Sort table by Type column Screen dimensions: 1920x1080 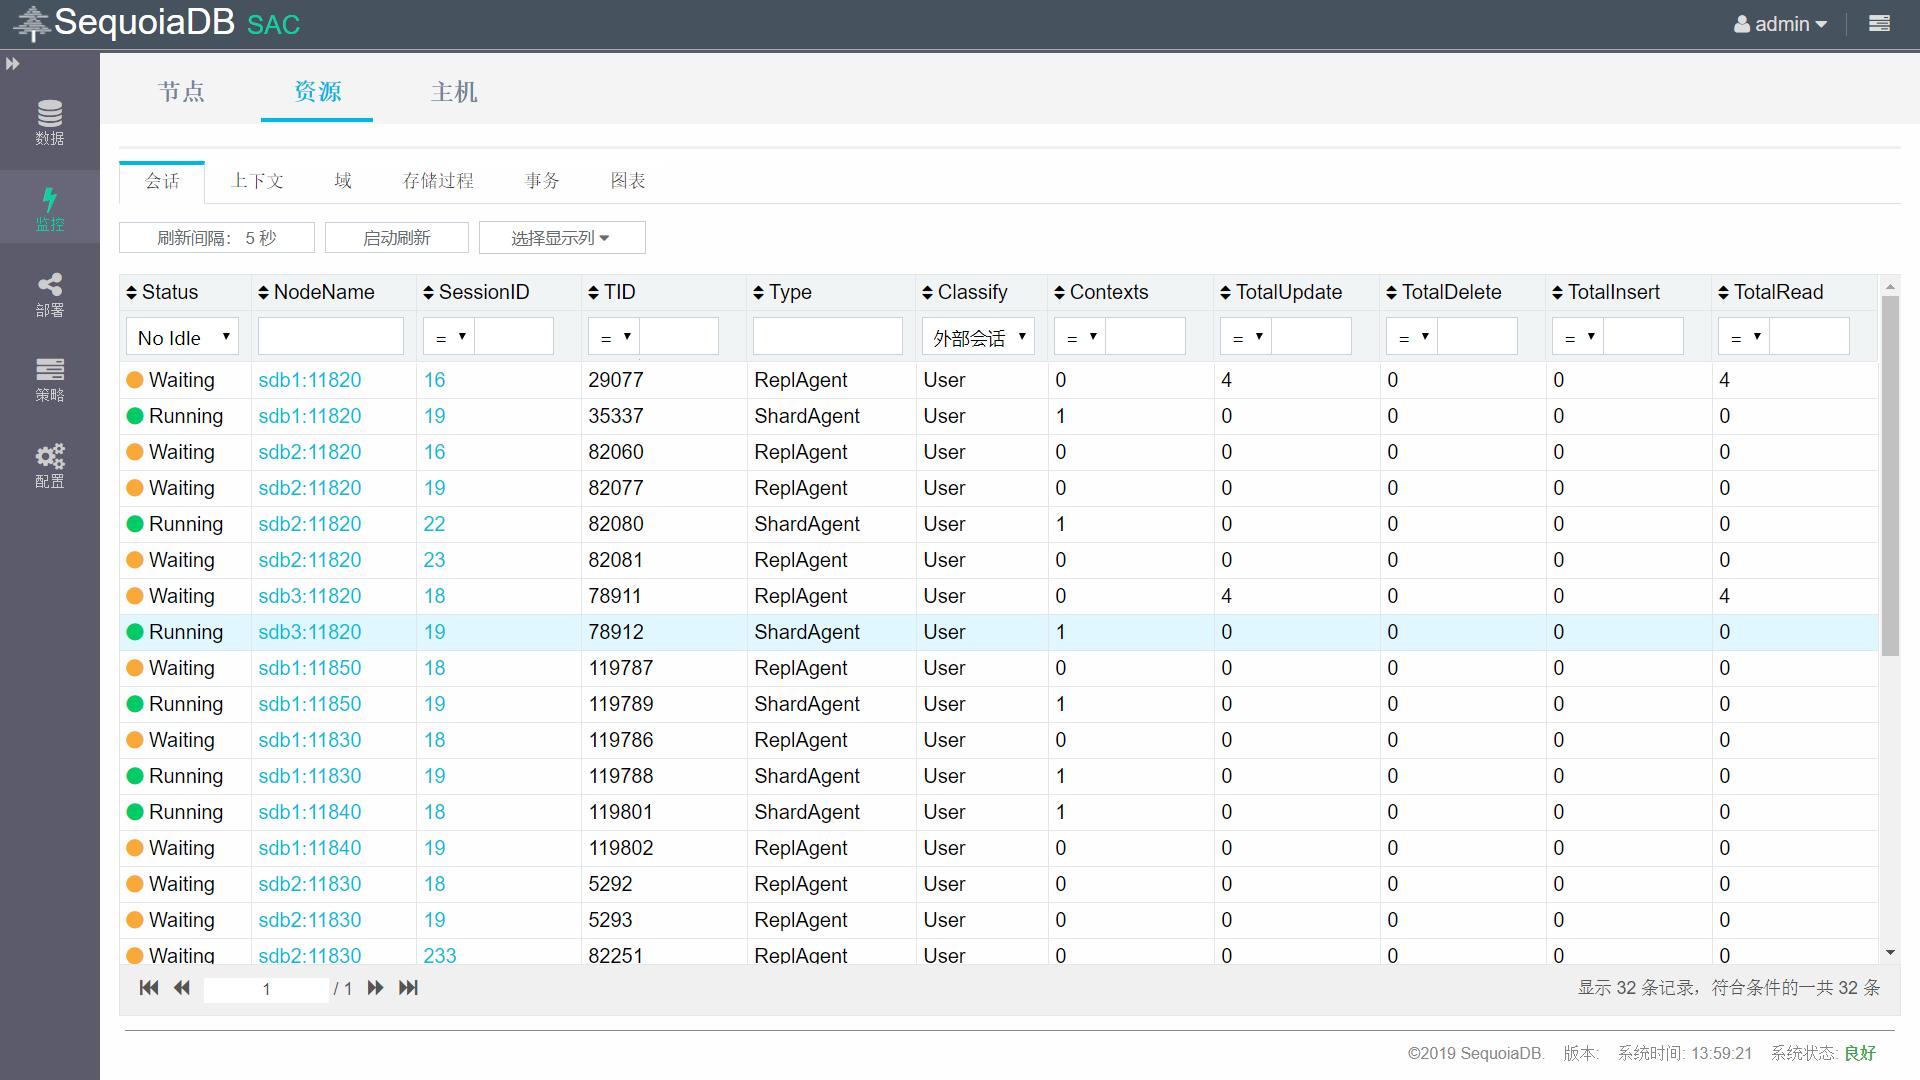782,292
